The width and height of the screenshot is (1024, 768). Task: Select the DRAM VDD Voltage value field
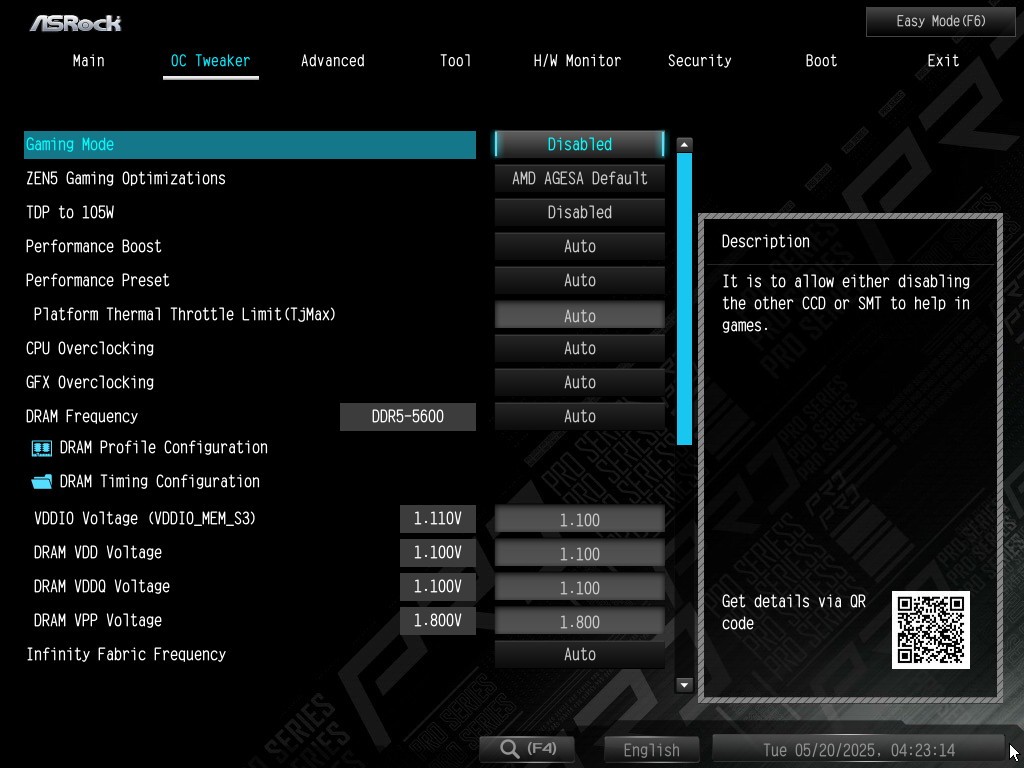tap(580, 554)
